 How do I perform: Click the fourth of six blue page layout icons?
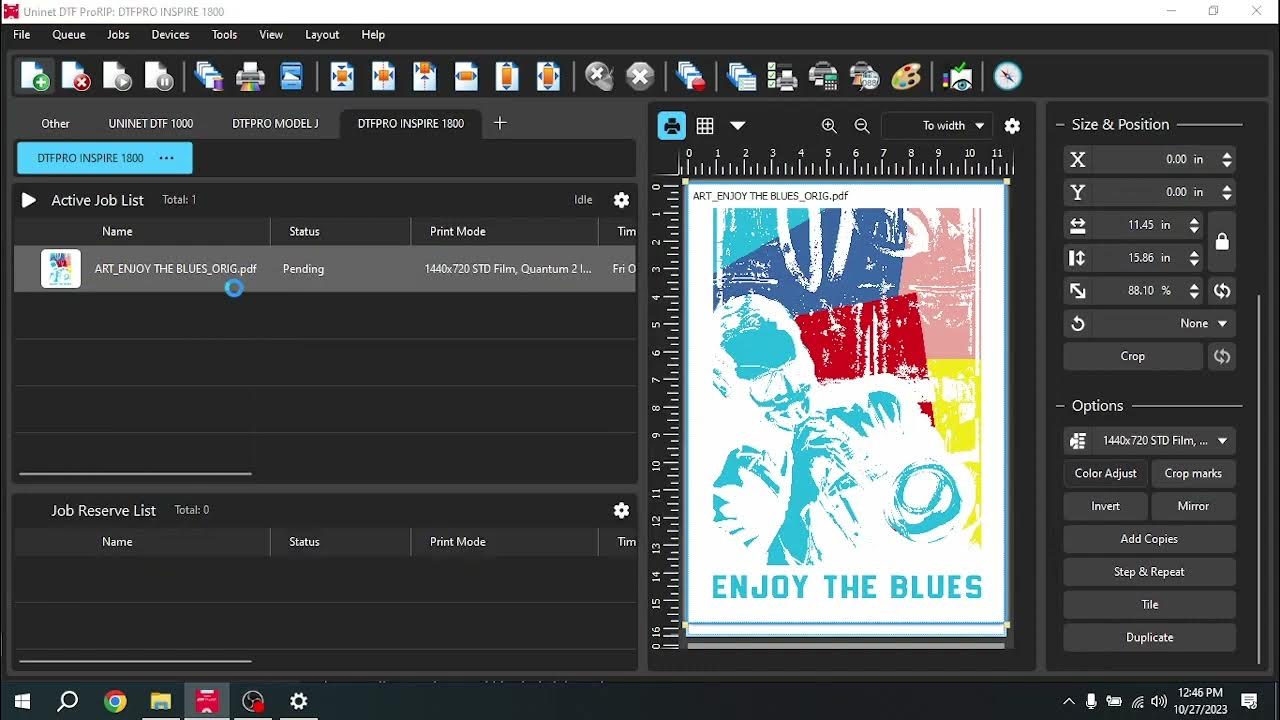tap(466, 76)
